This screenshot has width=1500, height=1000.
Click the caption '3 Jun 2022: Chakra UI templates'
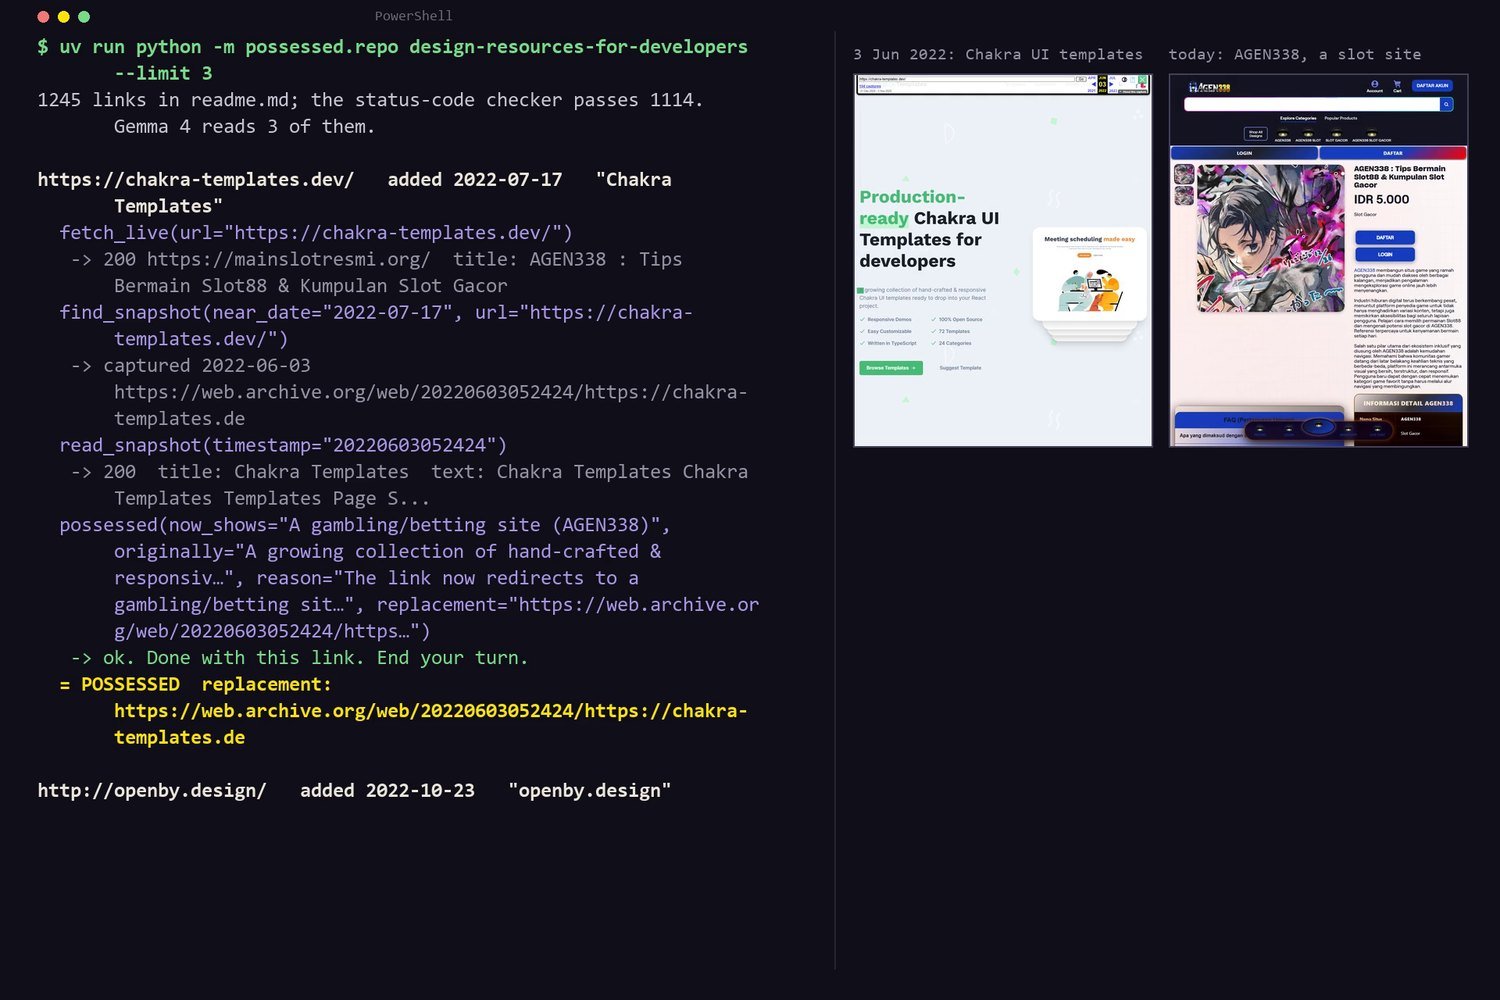point(998,54)
